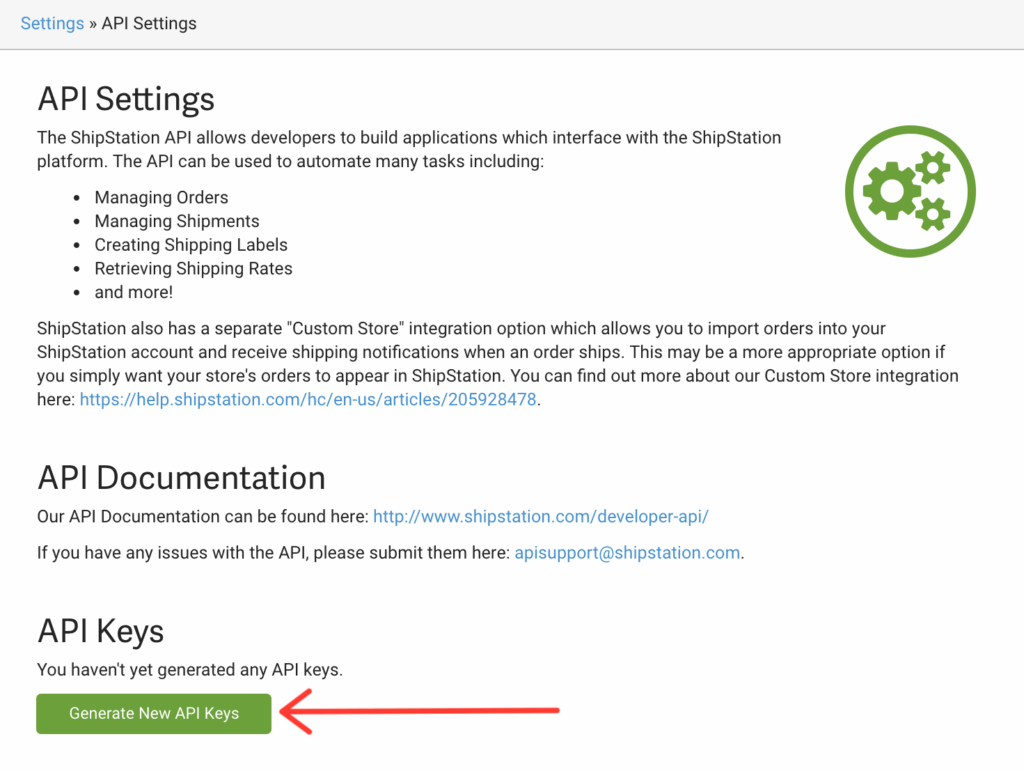This screenshot has height=771, width=1024.
Task: Open the Custom Store help article link
Action: tap(308, 399)
